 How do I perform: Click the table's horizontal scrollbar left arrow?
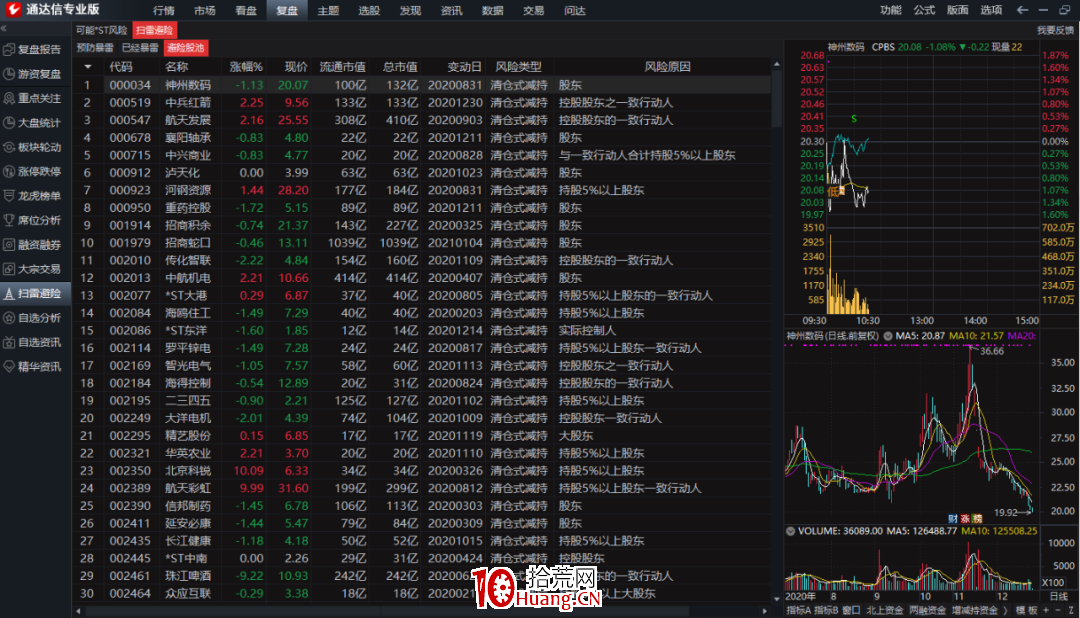(x=78, y=611)
